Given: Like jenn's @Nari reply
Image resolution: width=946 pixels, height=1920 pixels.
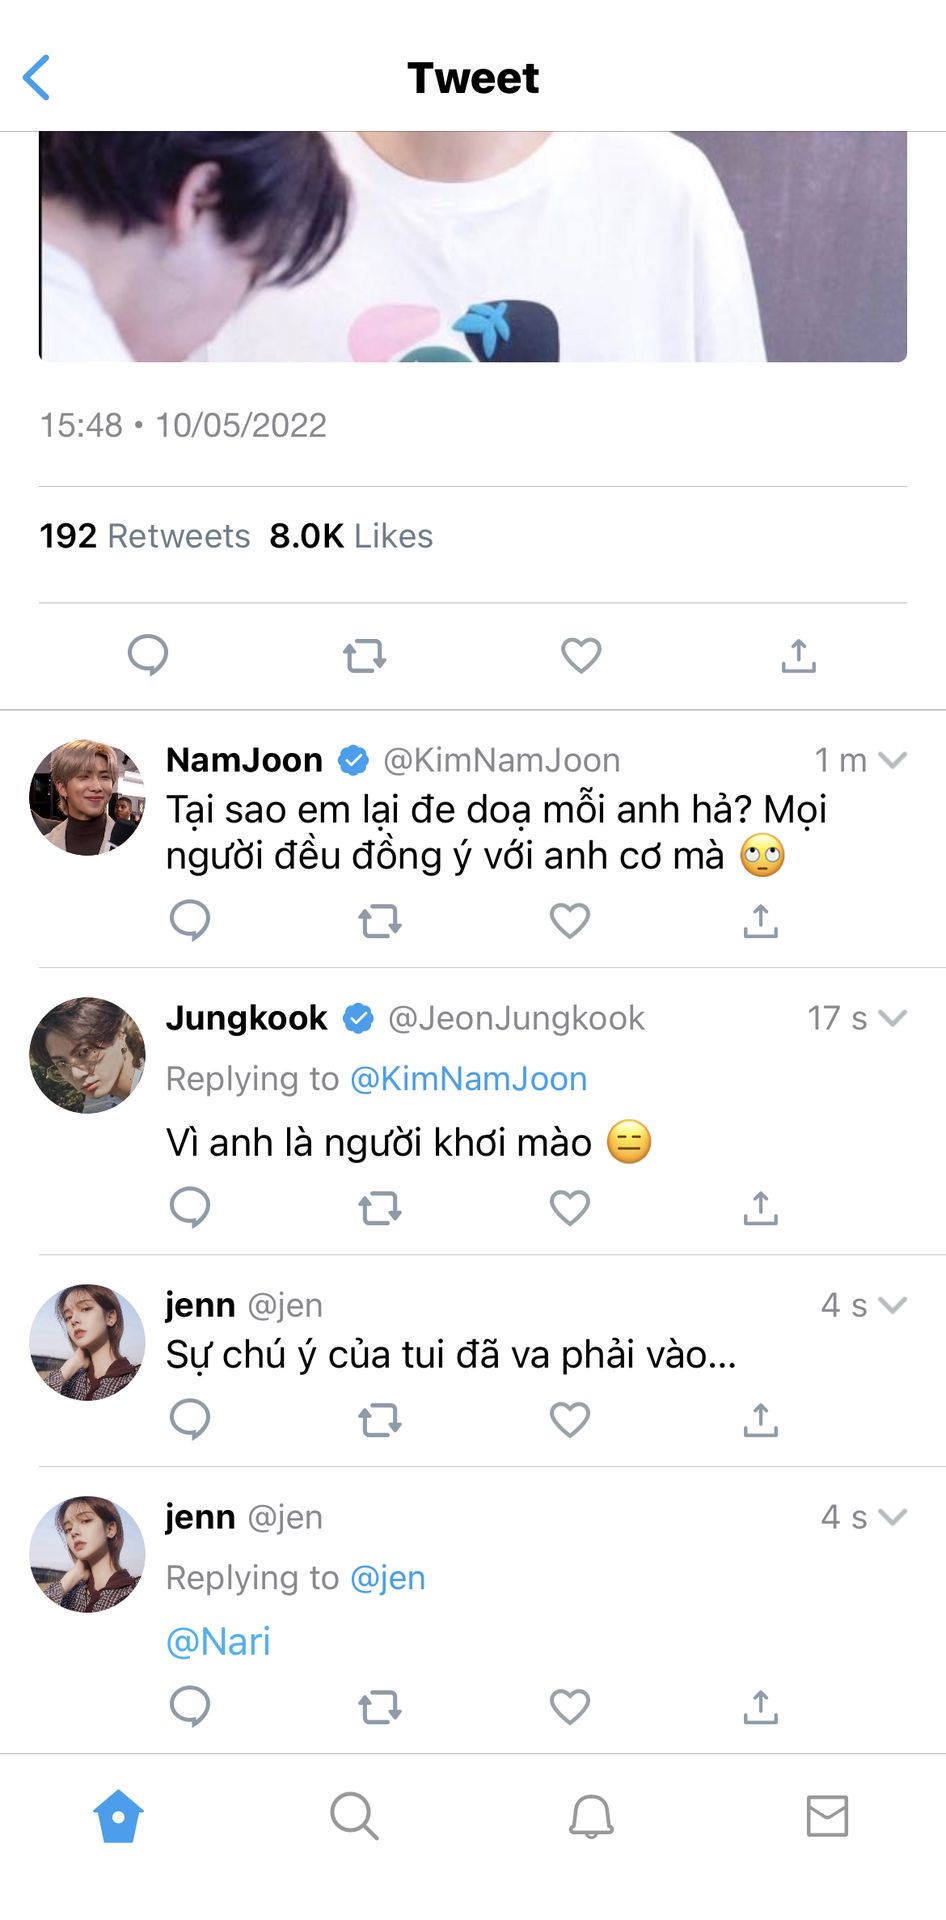Looking at the screenshot, I should 570,1707.
